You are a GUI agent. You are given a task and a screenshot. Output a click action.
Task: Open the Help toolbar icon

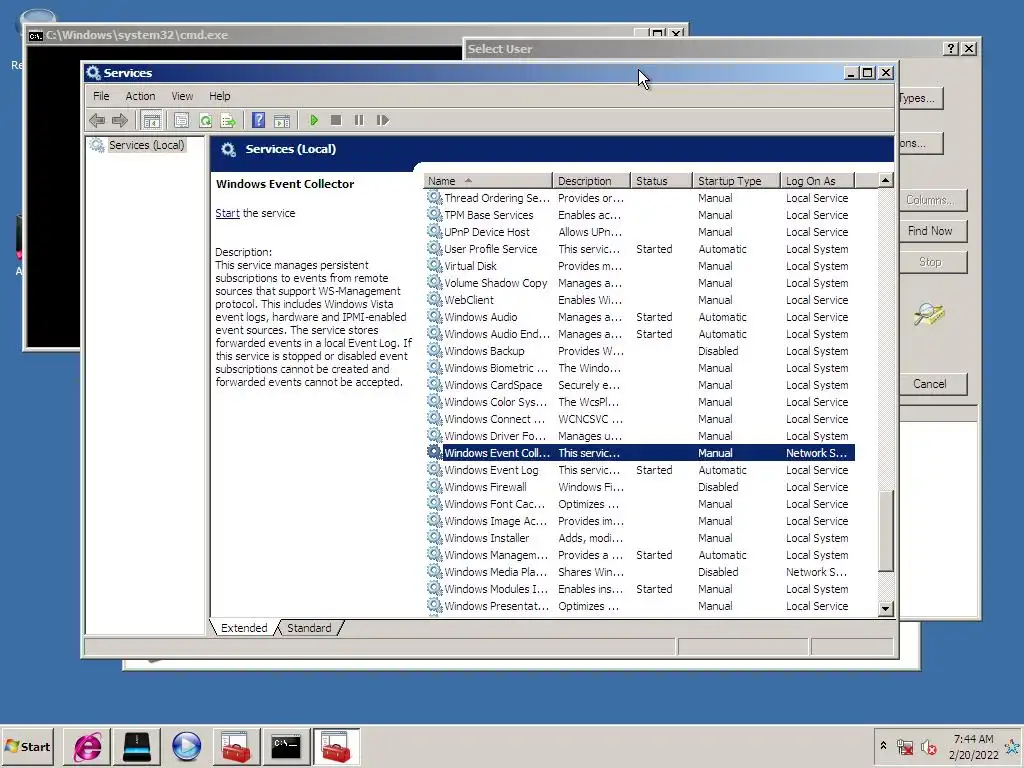pyautogui.click(x=259, y=120)
